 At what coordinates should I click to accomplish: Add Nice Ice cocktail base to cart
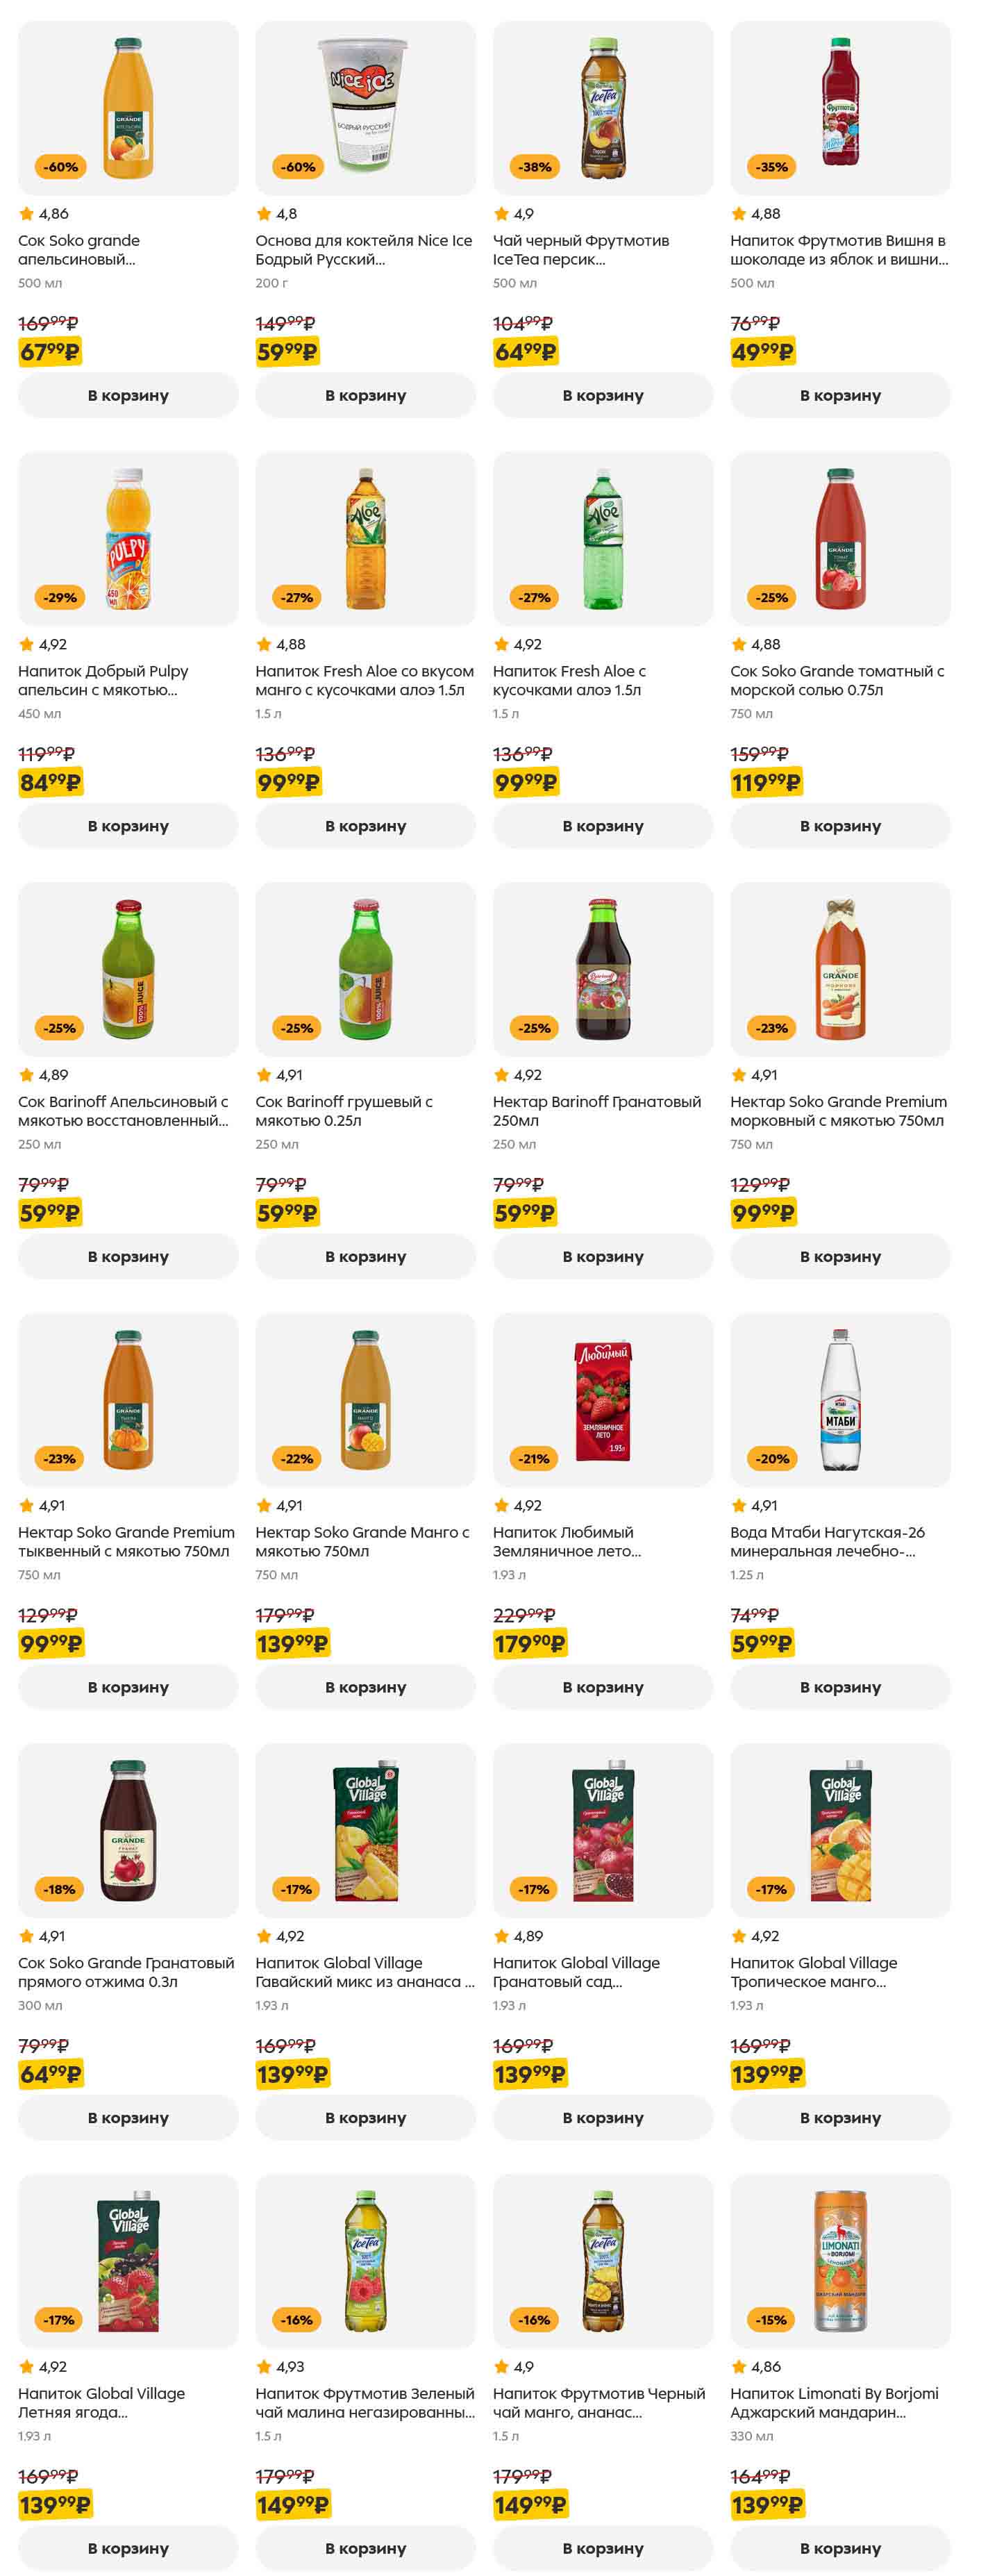(365, 395)
